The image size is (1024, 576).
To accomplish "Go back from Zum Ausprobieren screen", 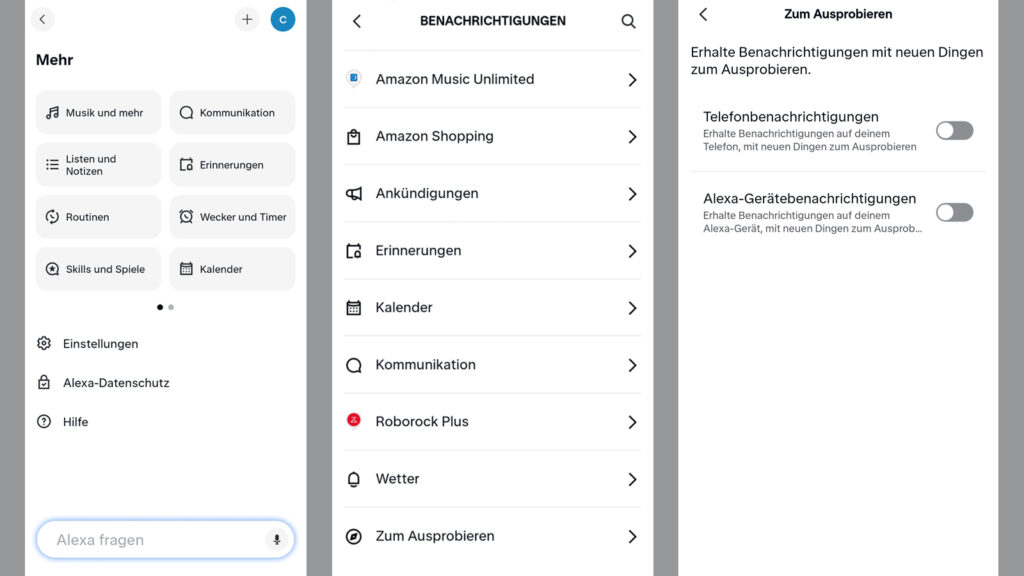I will 703,14.
